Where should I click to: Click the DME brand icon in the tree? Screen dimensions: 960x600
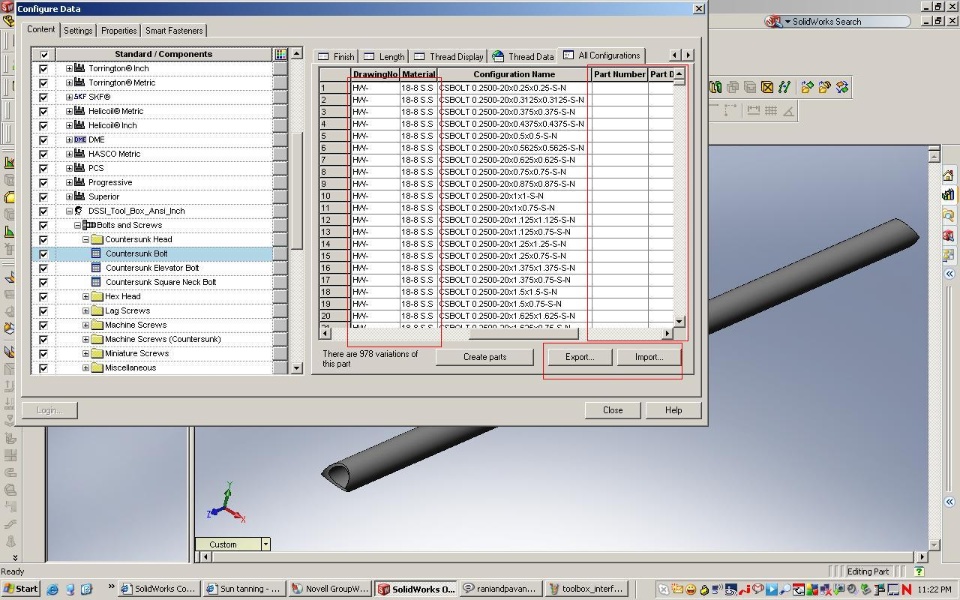tap(80, 140)
